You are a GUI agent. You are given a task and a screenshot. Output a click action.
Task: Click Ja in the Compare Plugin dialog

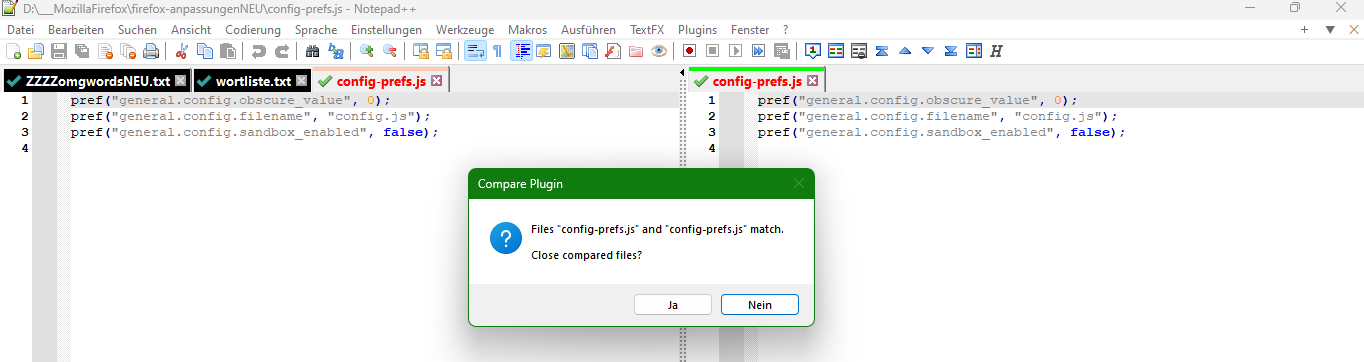coord(673,304)
